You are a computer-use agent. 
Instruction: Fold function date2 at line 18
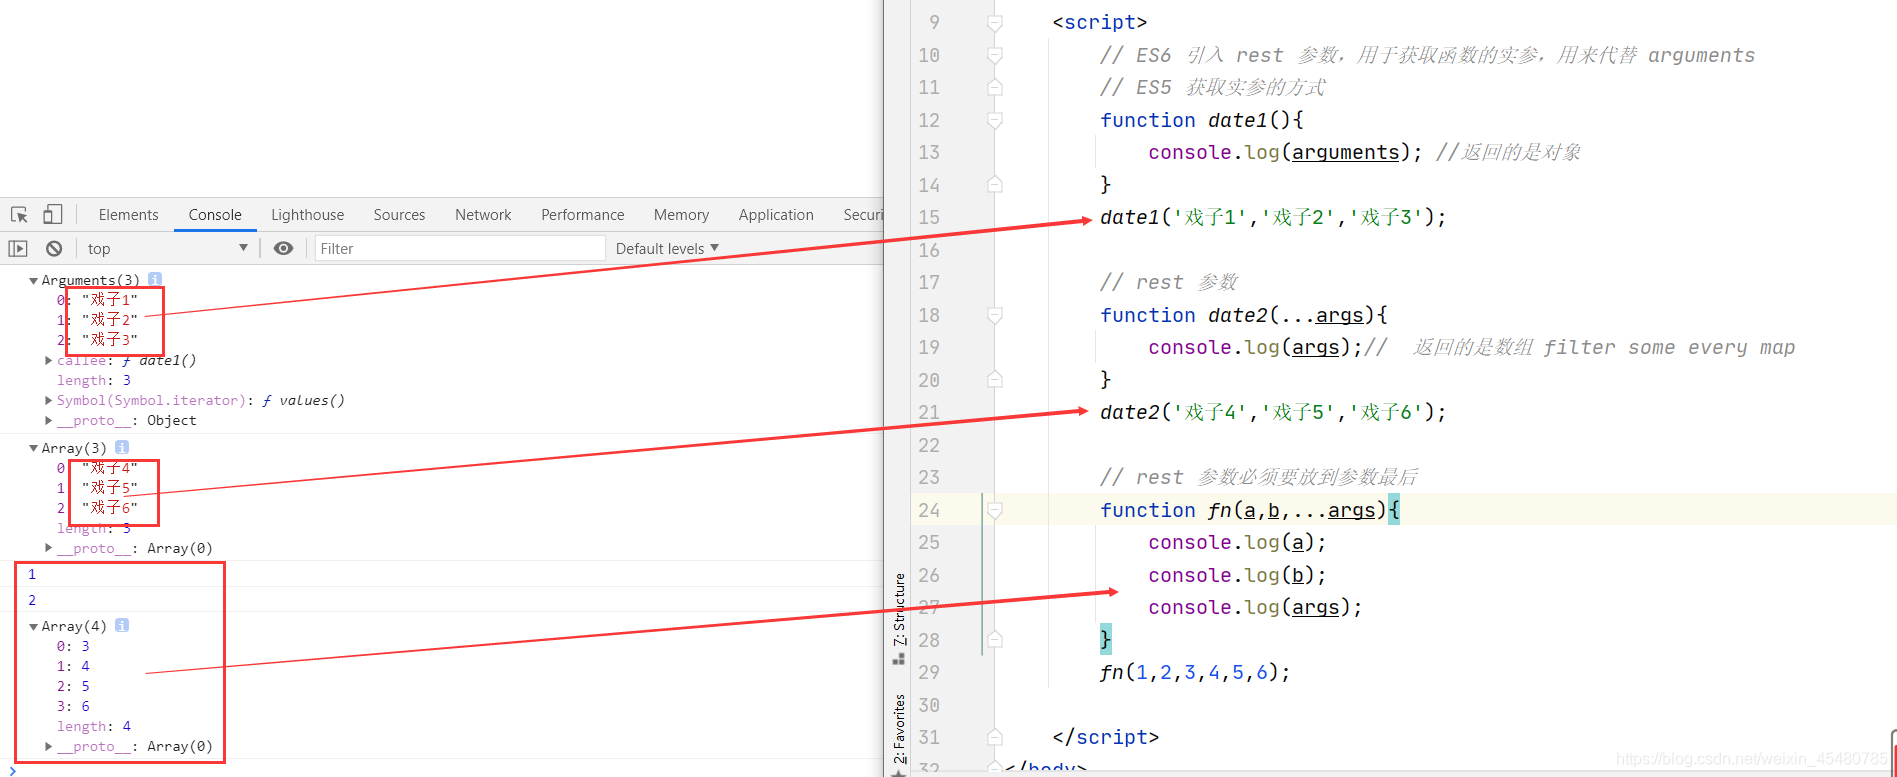[x=994, y=315]
